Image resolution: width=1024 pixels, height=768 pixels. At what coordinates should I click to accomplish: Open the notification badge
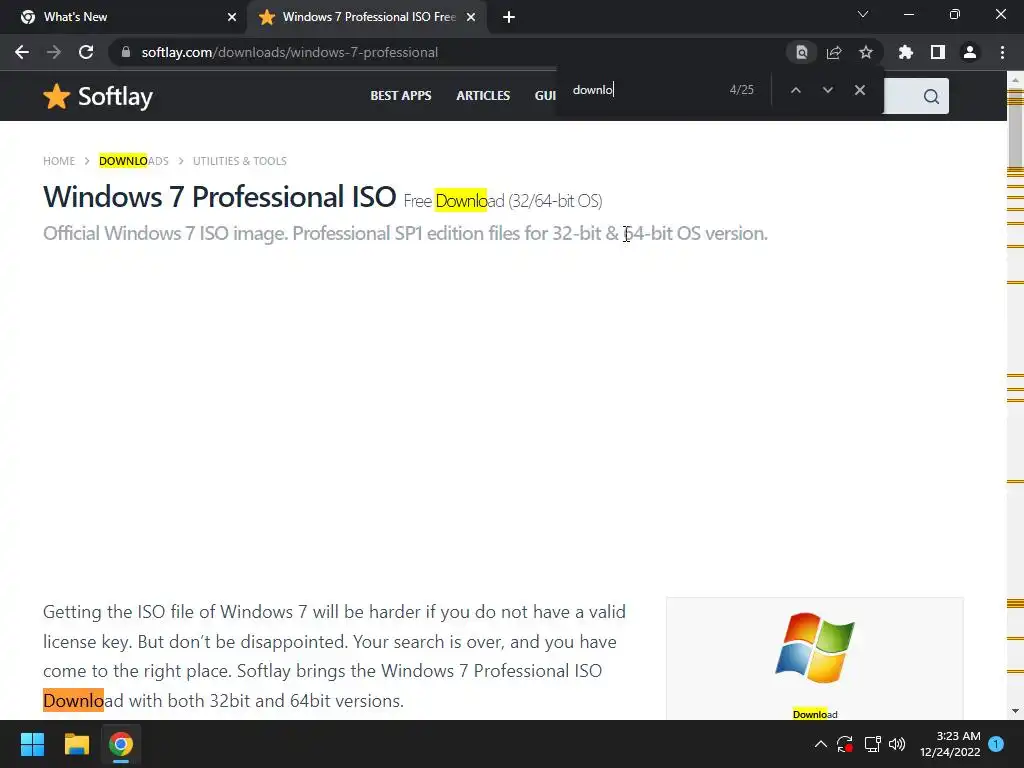point(996,744)
